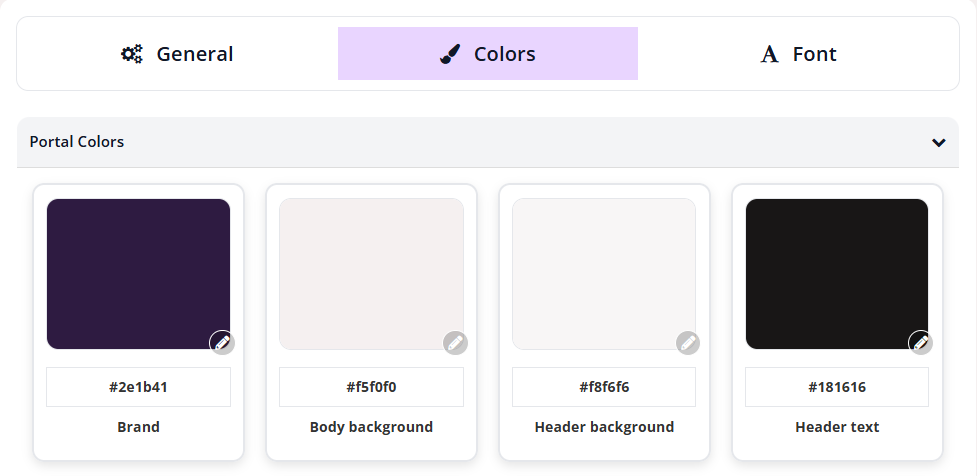Click the paintbrush icon on Colors tab
The height and width of the screenshot is (476, 977).
(450, 54)
